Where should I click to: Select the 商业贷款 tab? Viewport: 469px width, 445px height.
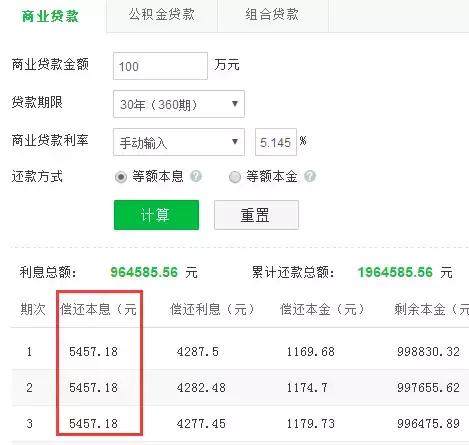(50, 16)
